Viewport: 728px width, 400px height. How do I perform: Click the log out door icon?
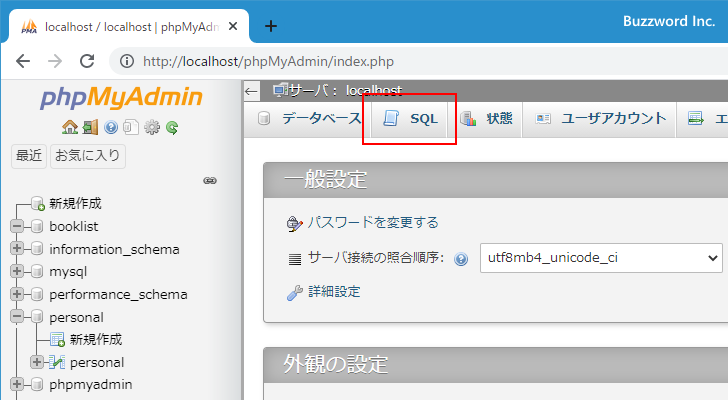point(91,127)
